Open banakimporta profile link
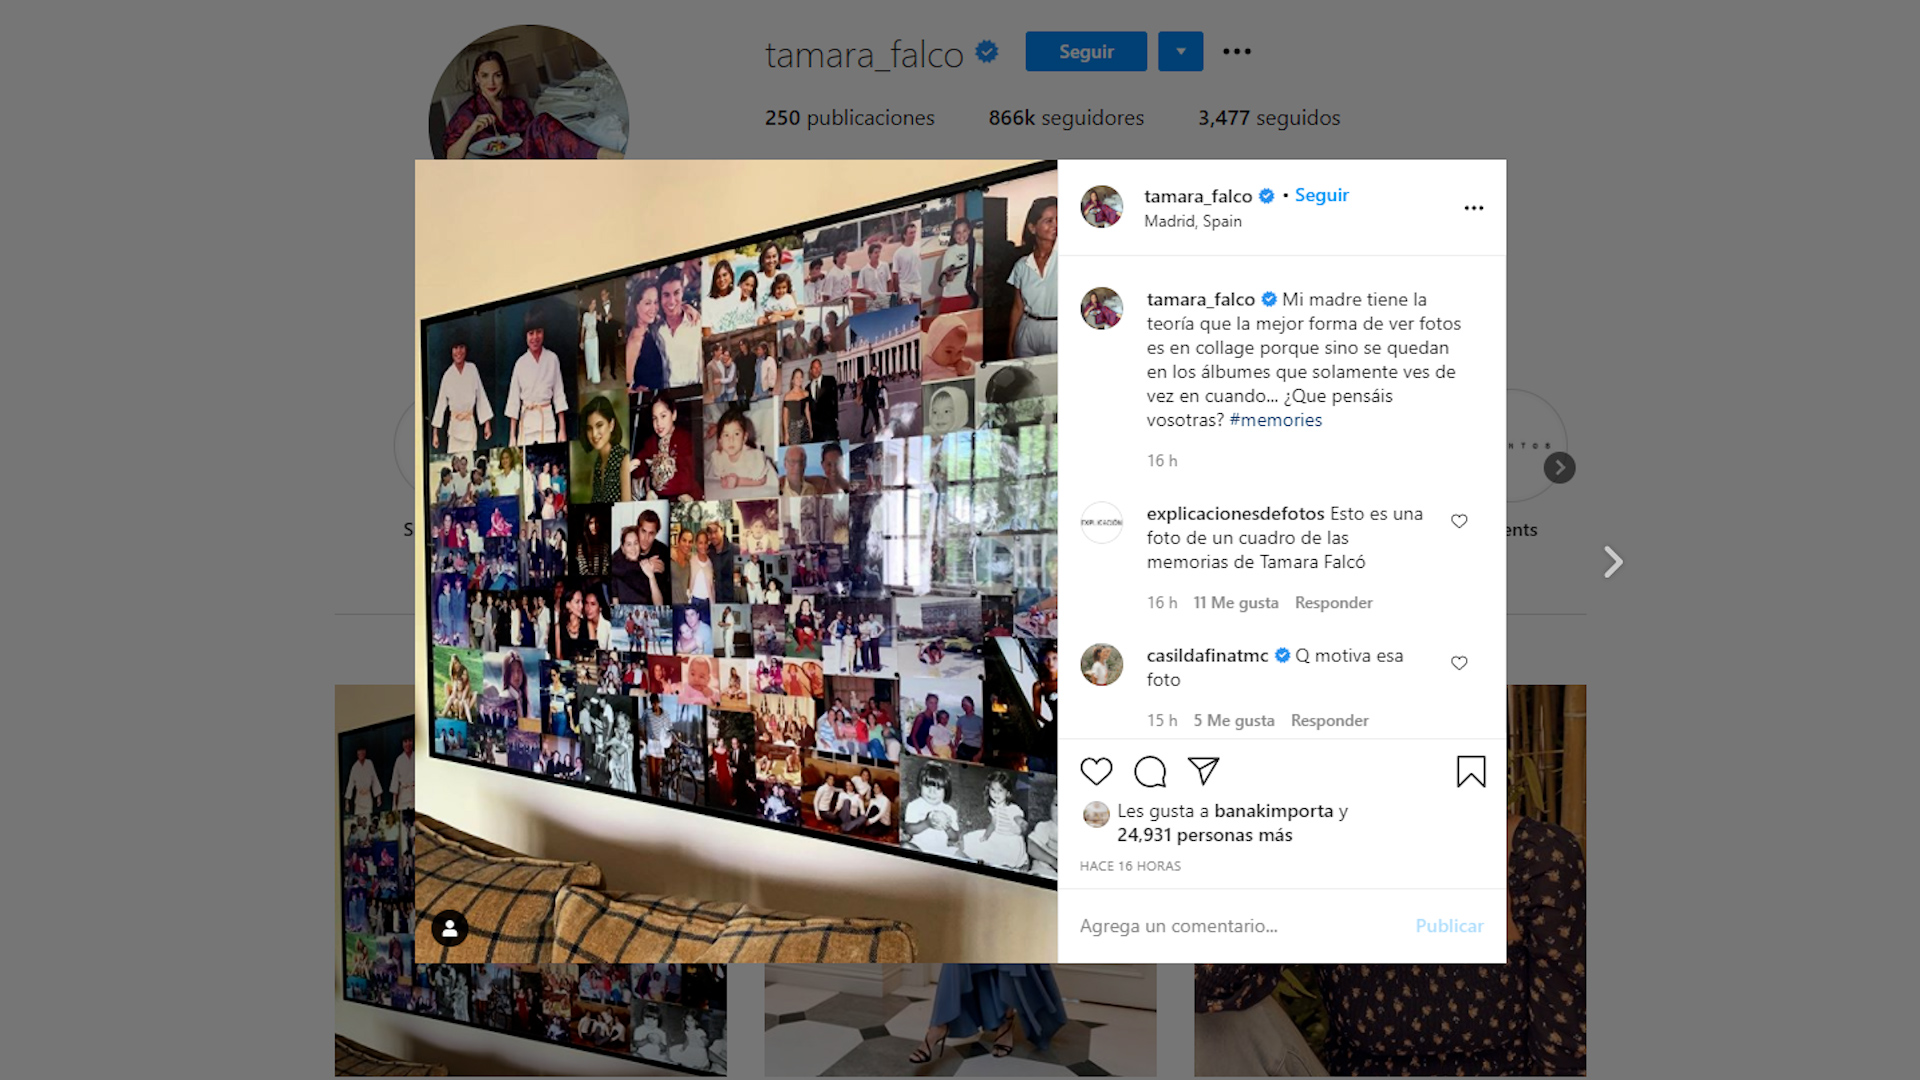Image resolution: width=1920 pixels, height=1080 pixels. tap(1273, 811)
